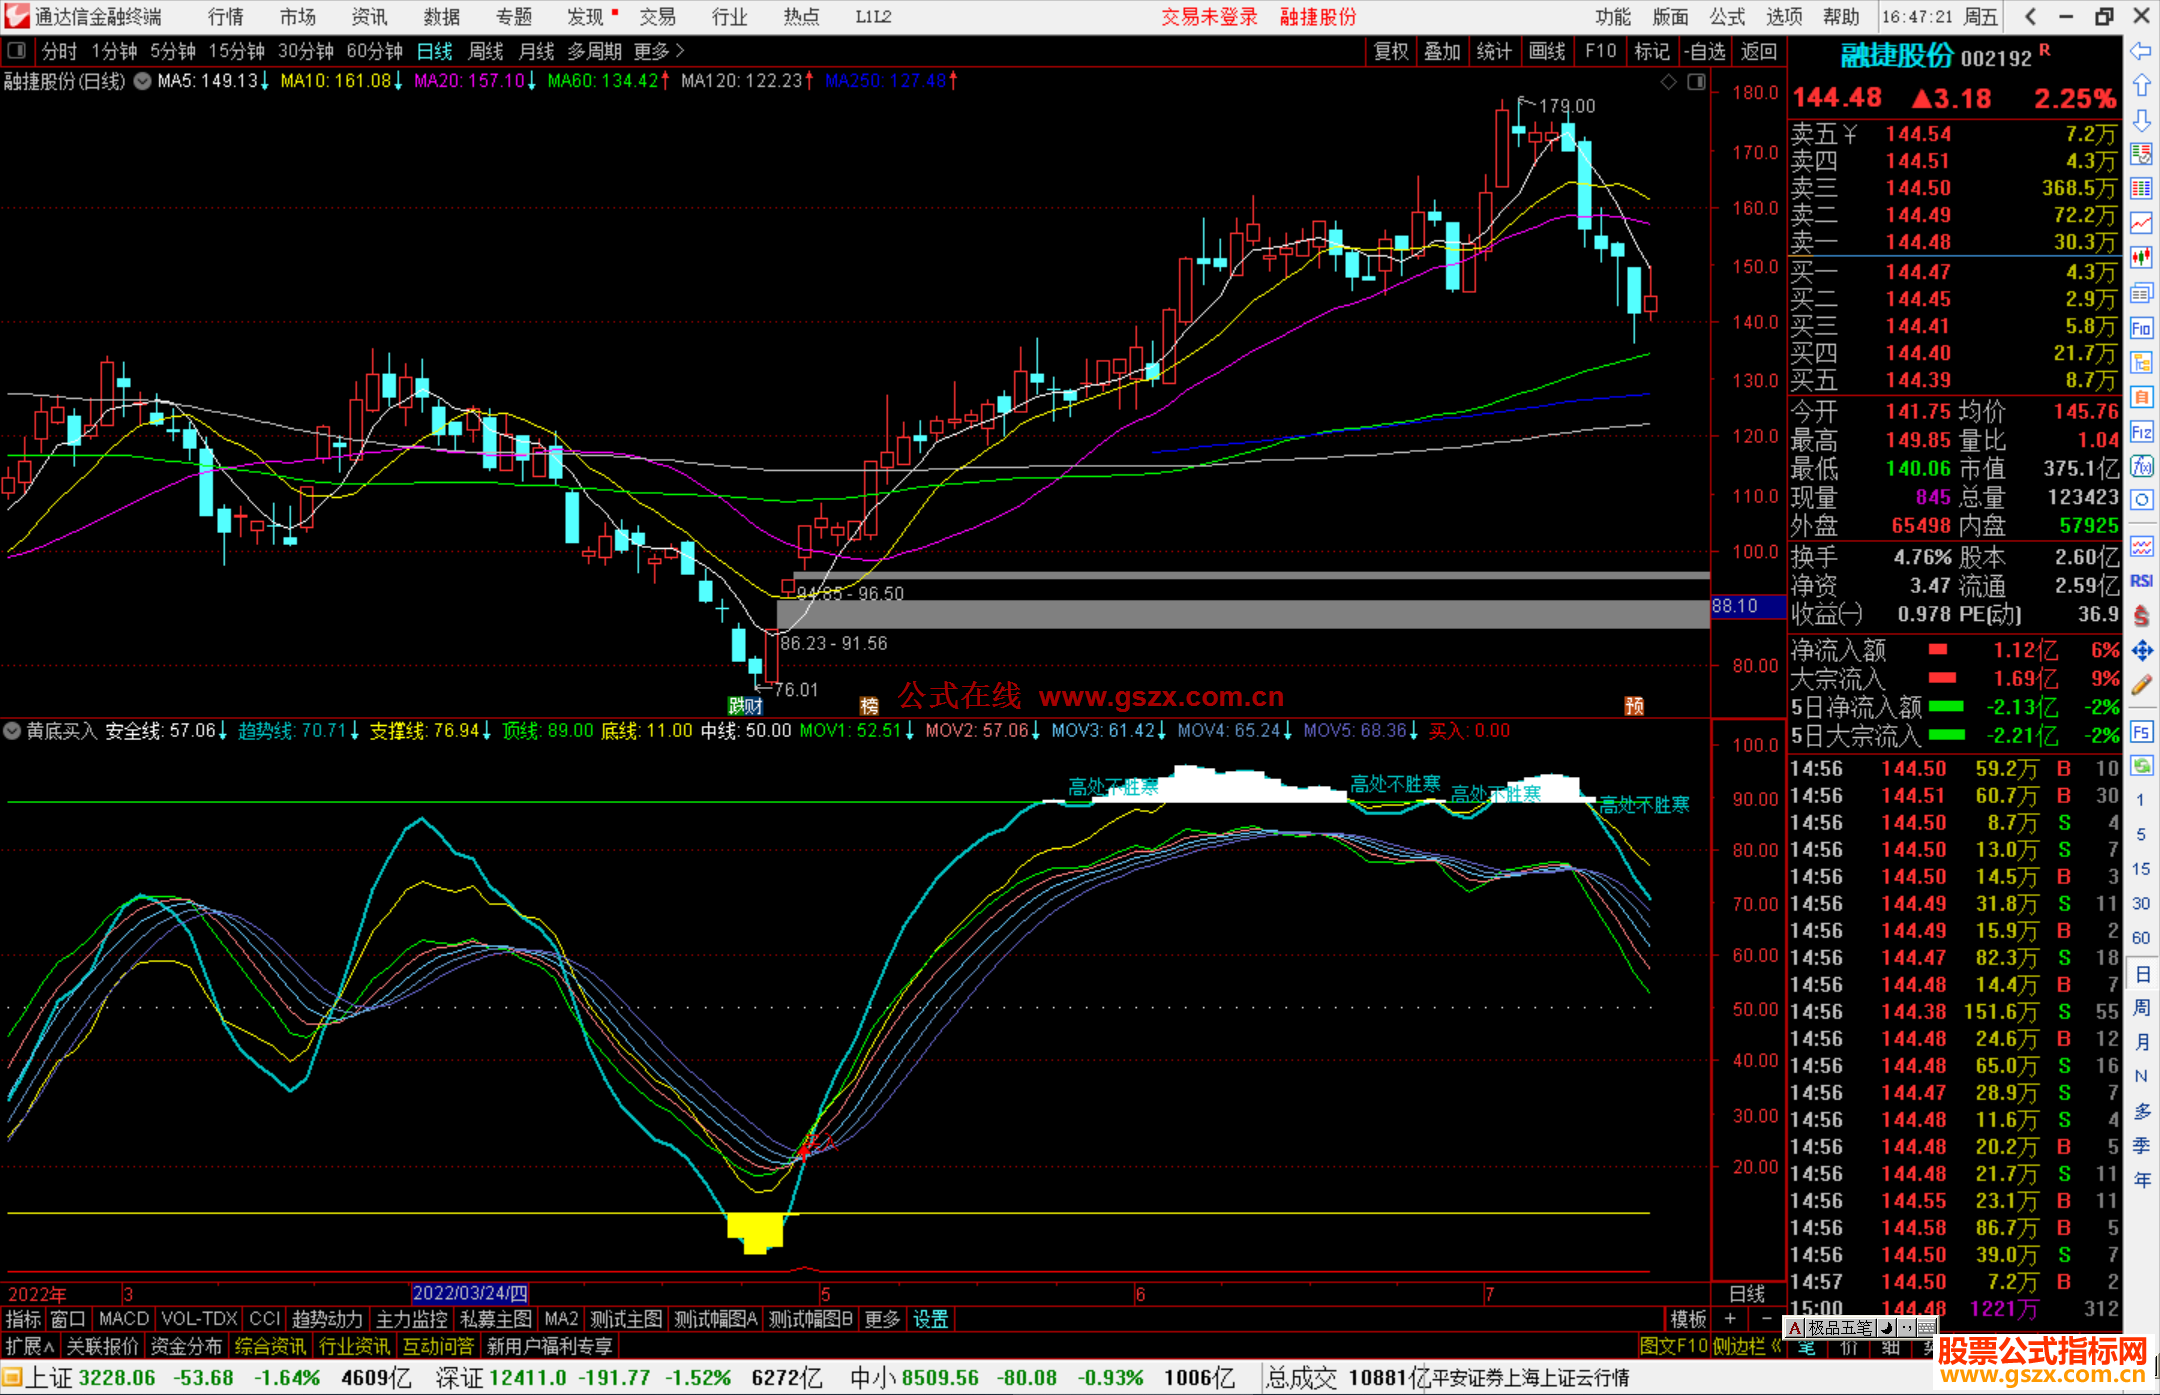This screenshot has width=2160, height=1395.
Task: Click the 返回 back button
Action: 1759,51
